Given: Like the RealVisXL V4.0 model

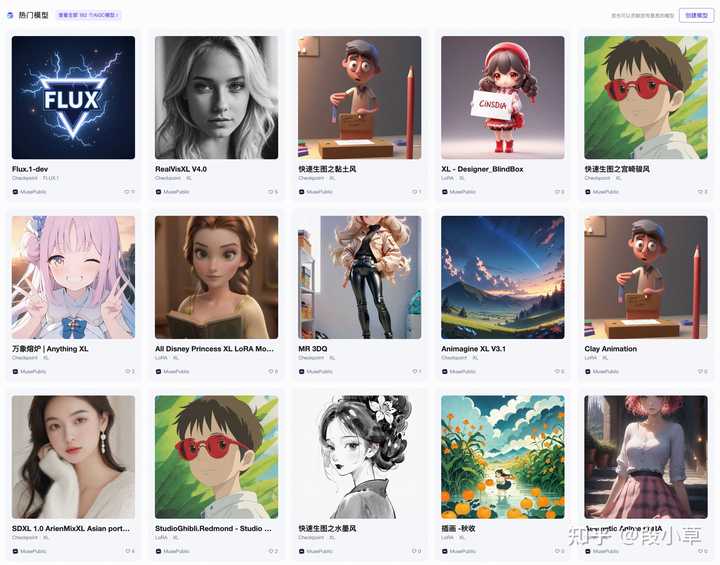Looking at the screenshot, I should tap(270, 192).
